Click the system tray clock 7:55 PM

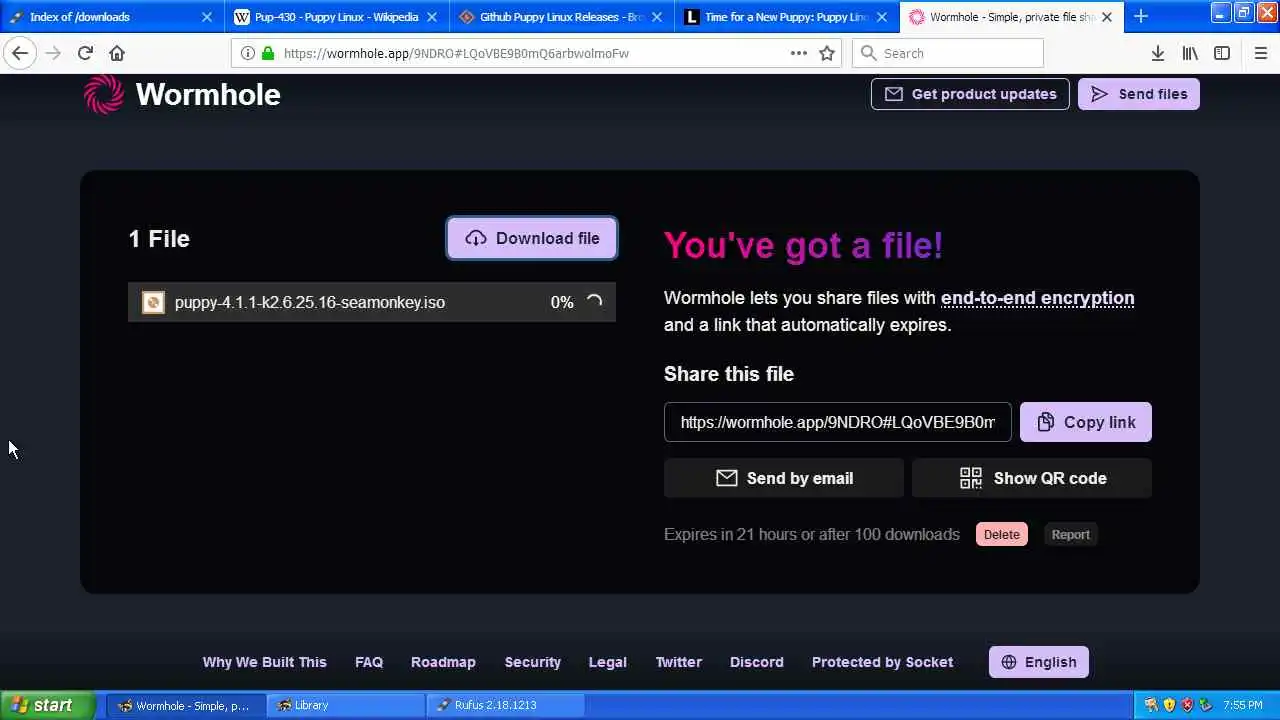coord(1243,706)
